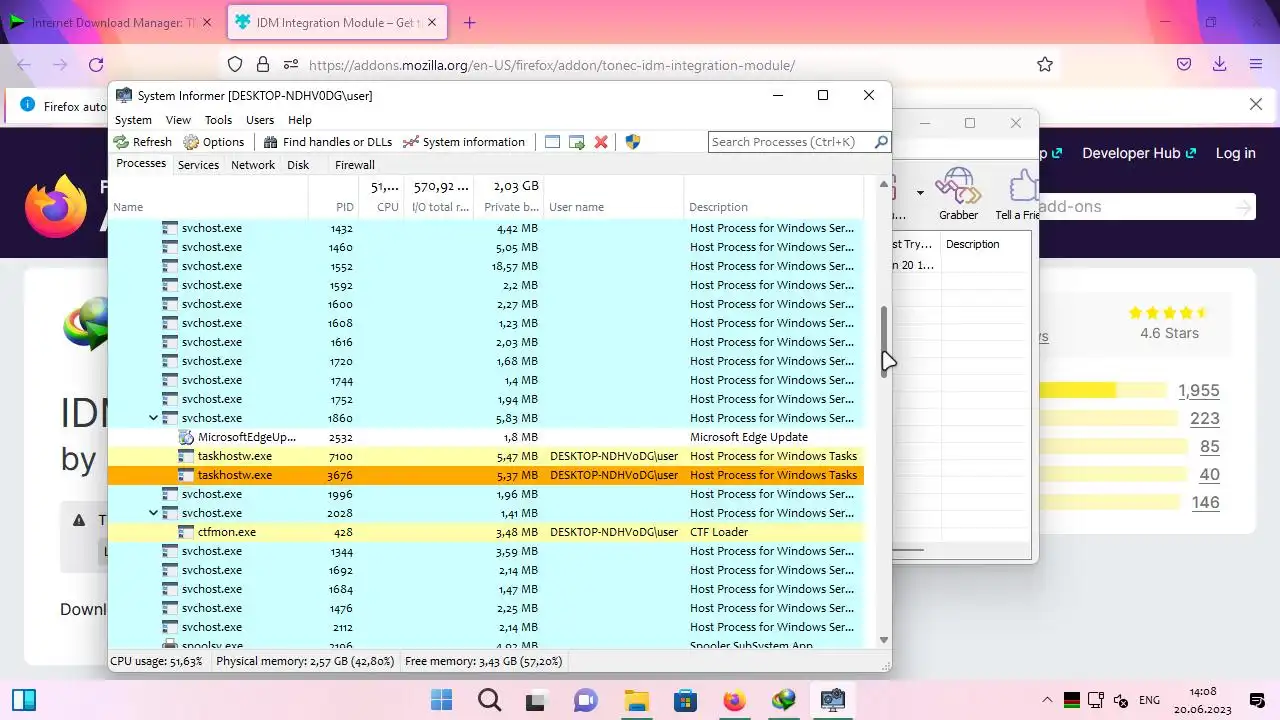Image resolution: width=1280 pixels, height=720 pixels.
Task: Click the Tell a Friend icon in IDM
Action: (1016, 194)
